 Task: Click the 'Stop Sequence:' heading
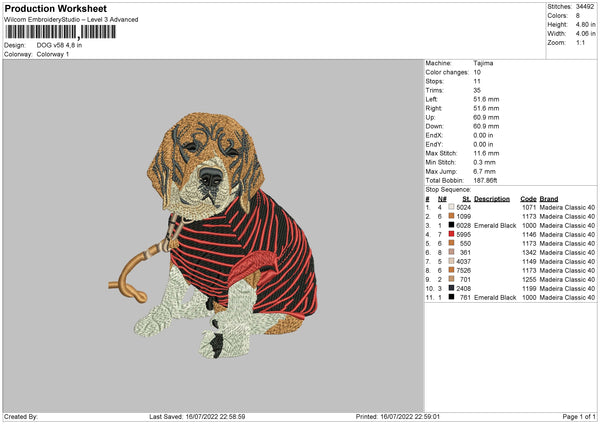tap(448, 189)
